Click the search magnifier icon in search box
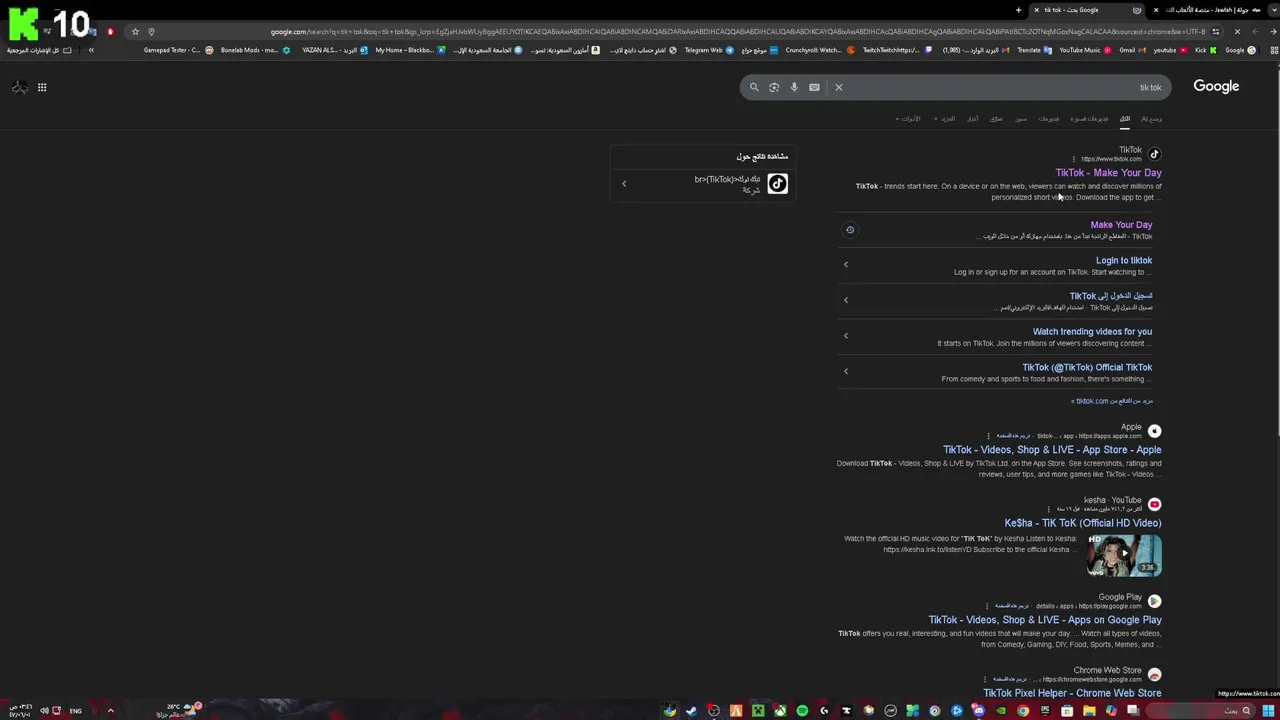The image size is (1280, 720). point(754,87)
